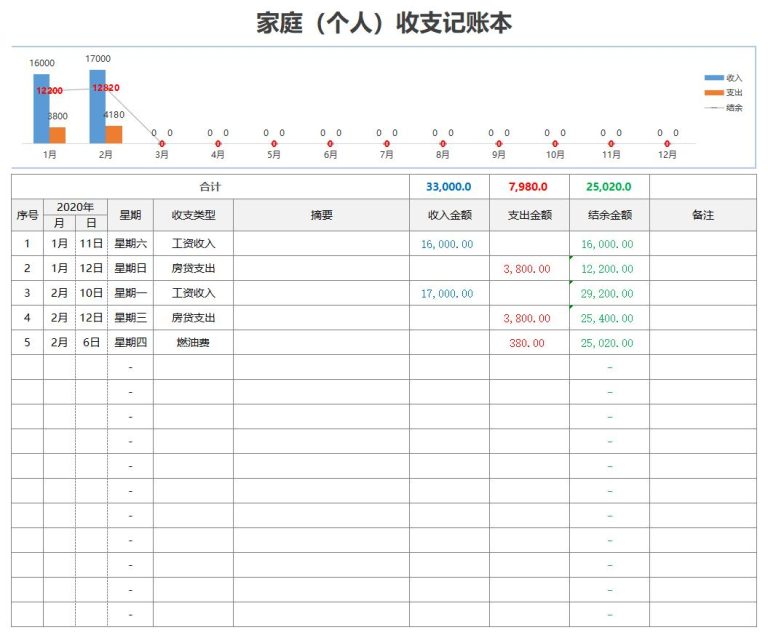The image size is (768, 638).
Task: Select the 星期日 cell
Action: click(130, 268)
